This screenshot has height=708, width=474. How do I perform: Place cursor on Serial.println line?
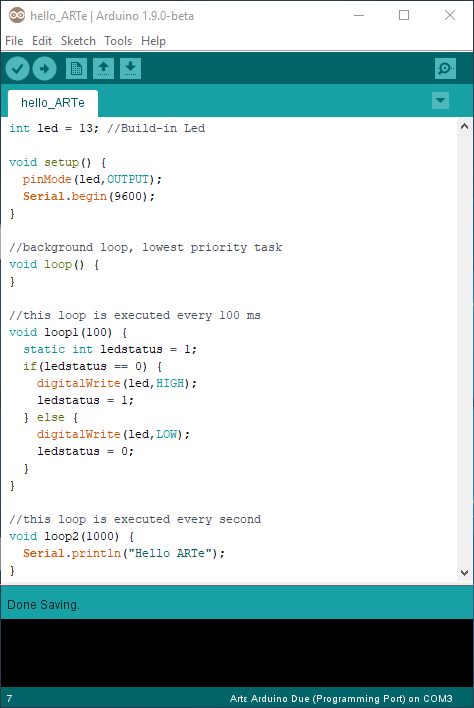click(x=124, y=553)
